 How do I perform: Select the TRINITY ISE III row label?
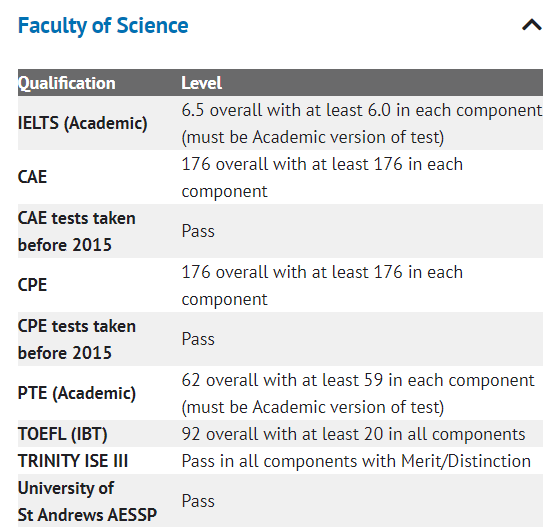[x=73, y=461]
